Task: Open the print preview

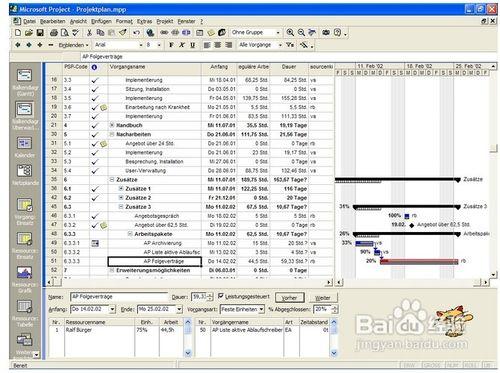Action: pyautogui.click(x=65, y=33)
